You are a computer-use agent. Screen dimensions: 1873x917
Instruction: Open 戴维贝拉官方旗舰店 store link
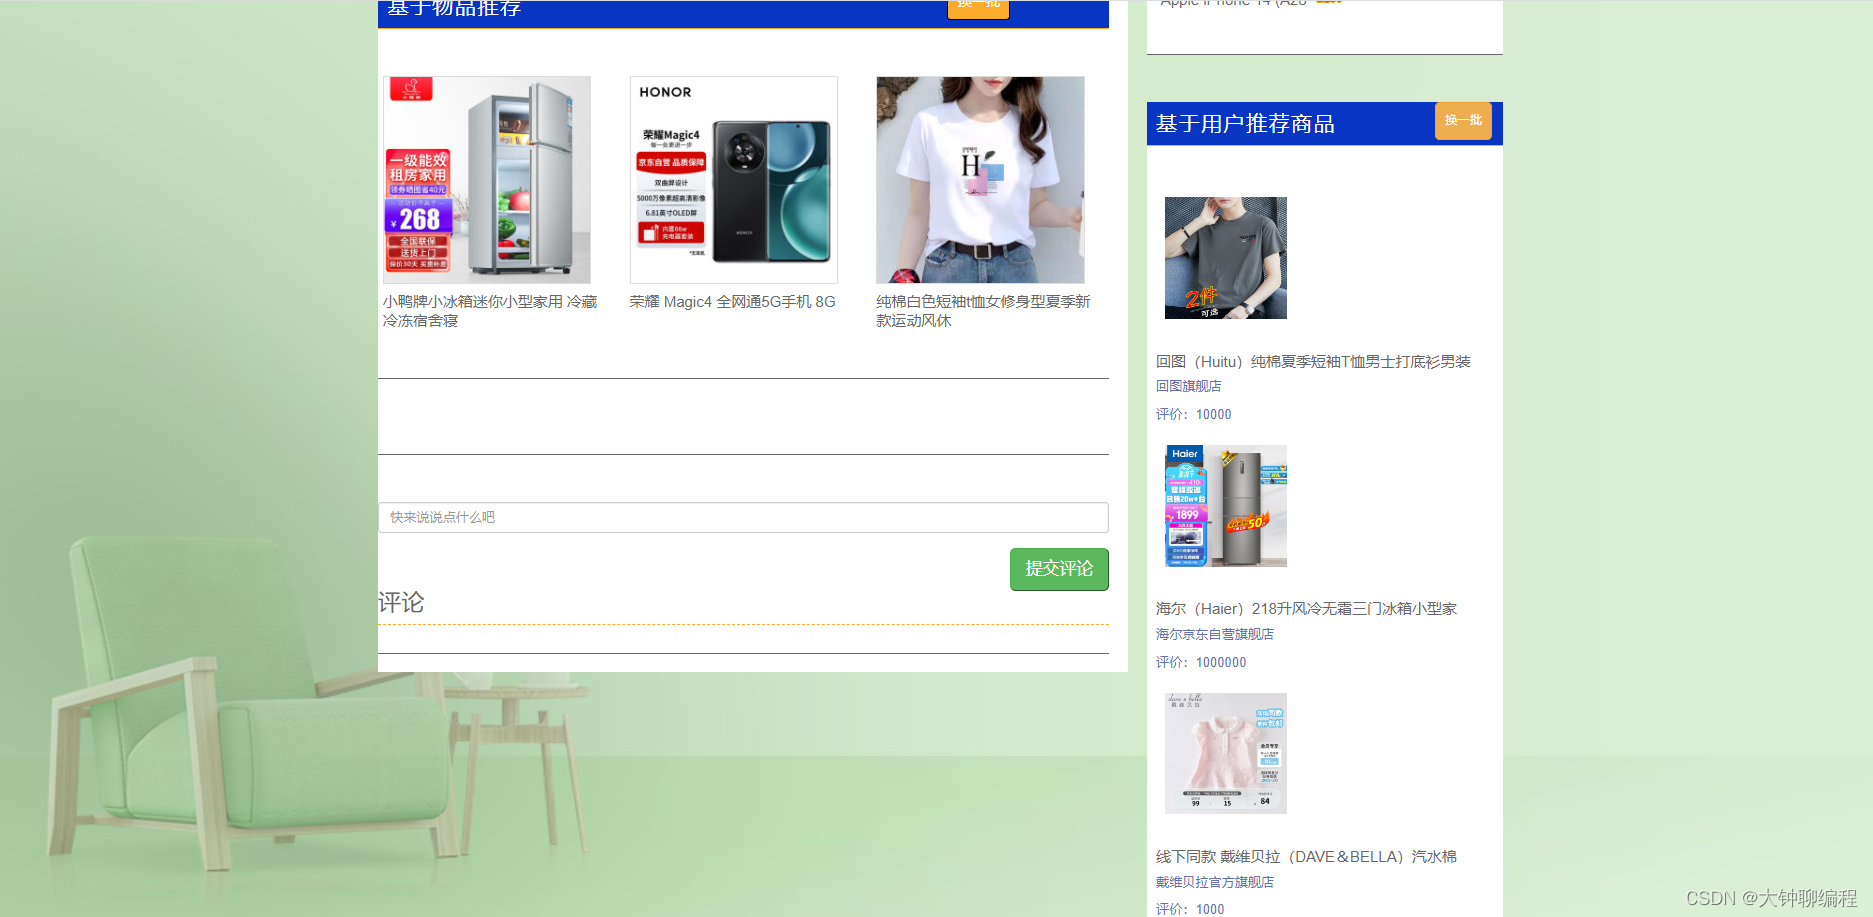(x=1213, y=881)
